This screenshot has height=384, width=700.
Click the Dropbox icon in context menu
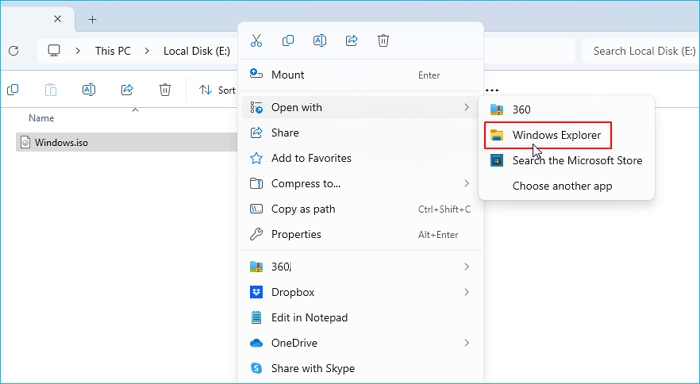[x=256, y=292]
